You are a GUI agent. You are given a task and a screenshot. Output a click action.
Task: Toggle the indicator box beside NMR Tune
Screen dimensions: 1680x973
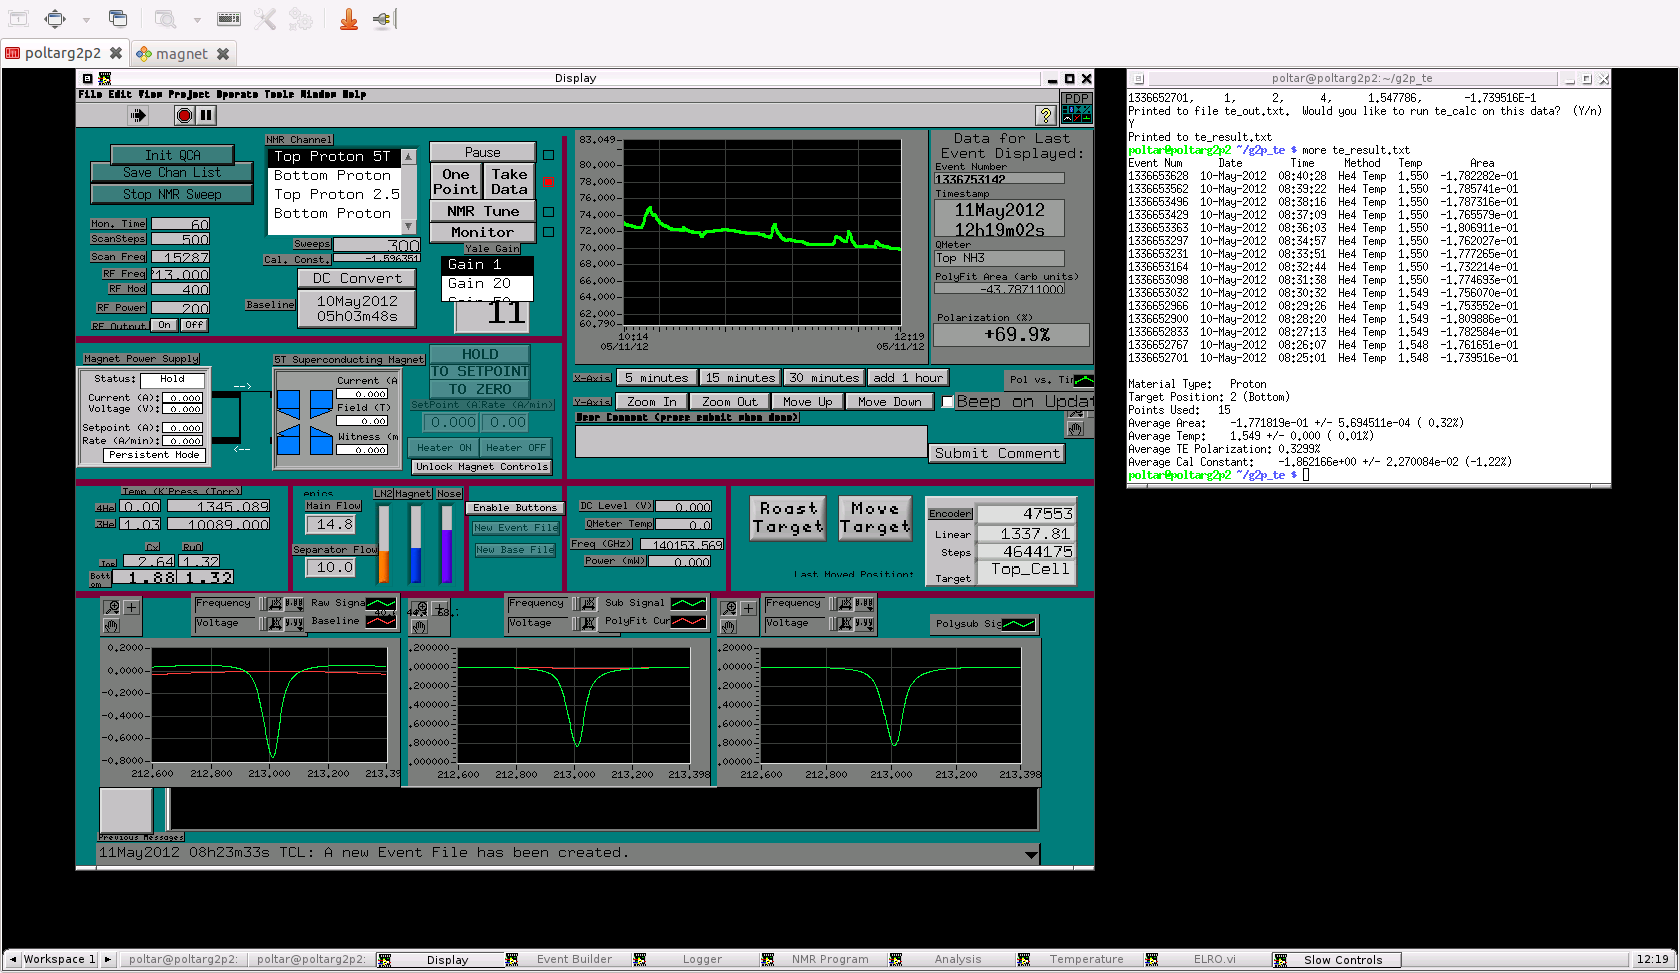coord(548,212)
